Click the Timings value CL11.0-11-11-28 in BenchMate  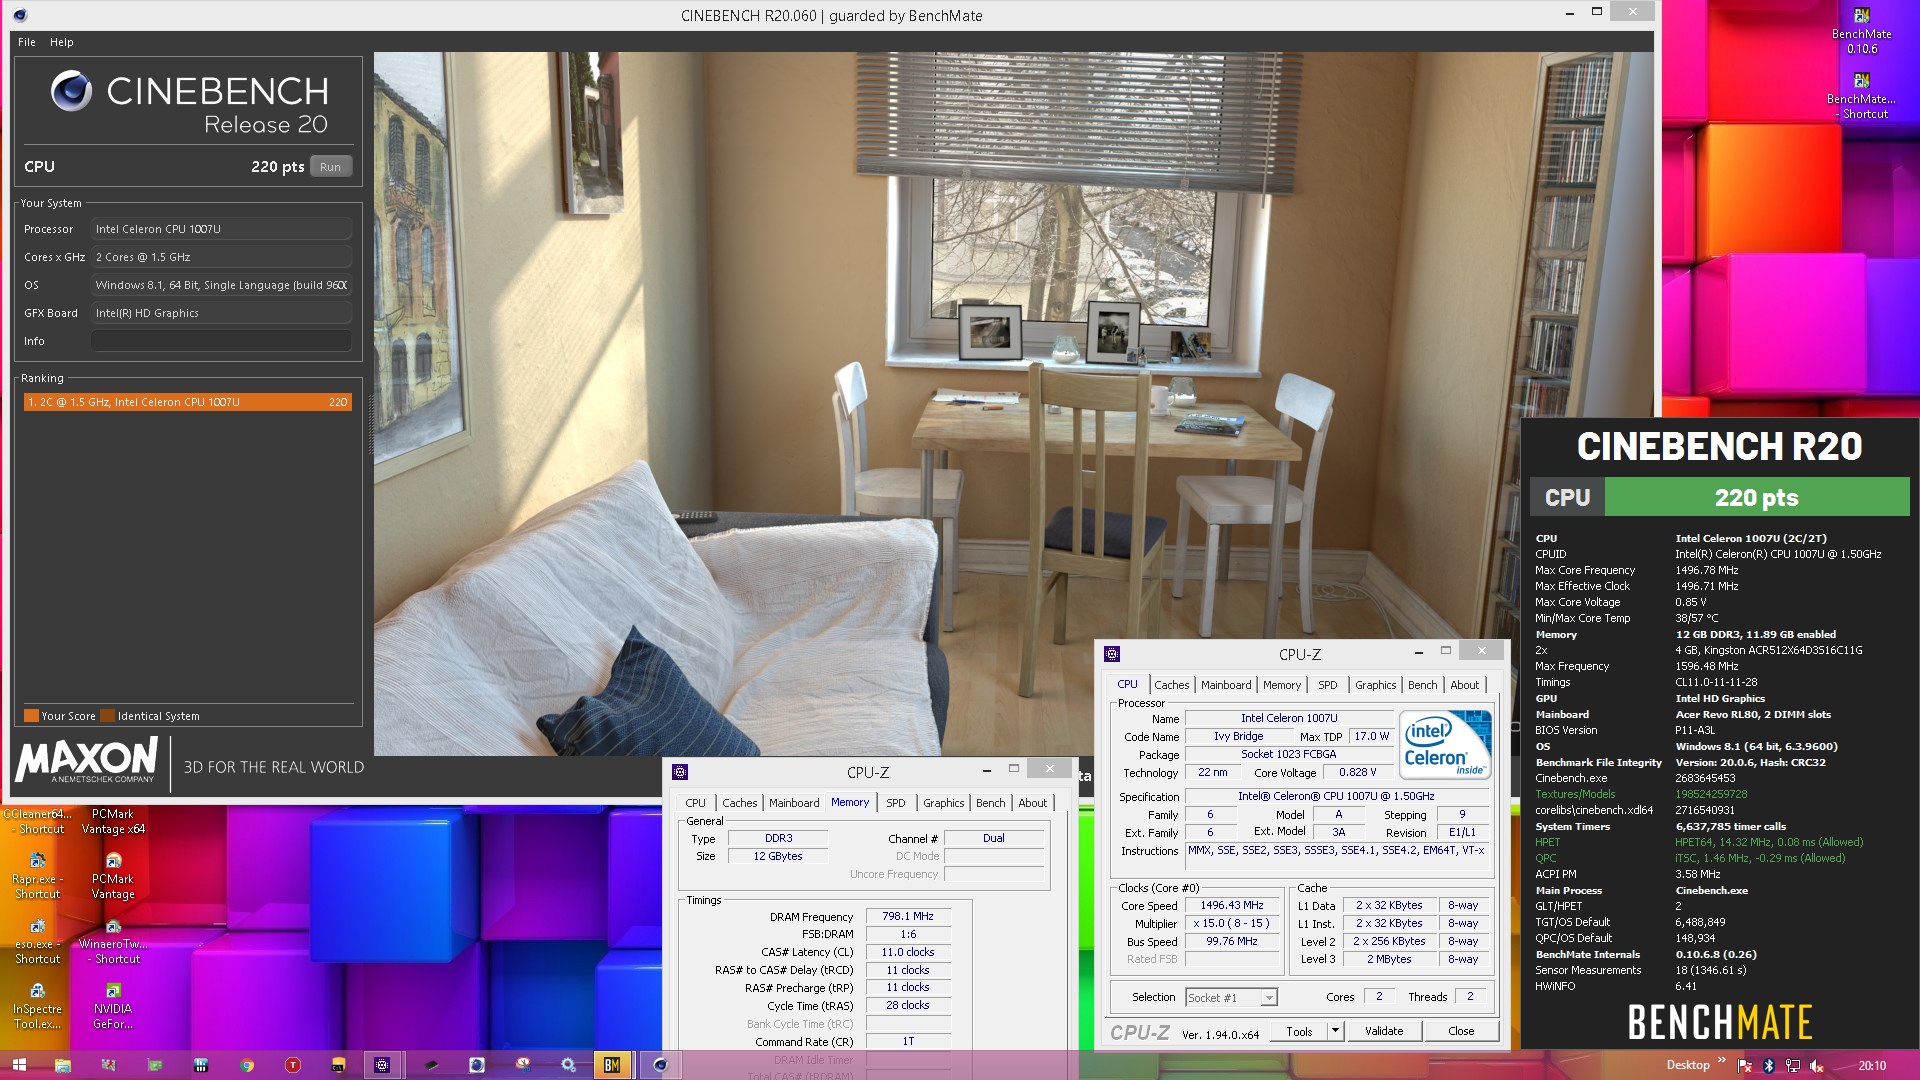pos(1716,682)
